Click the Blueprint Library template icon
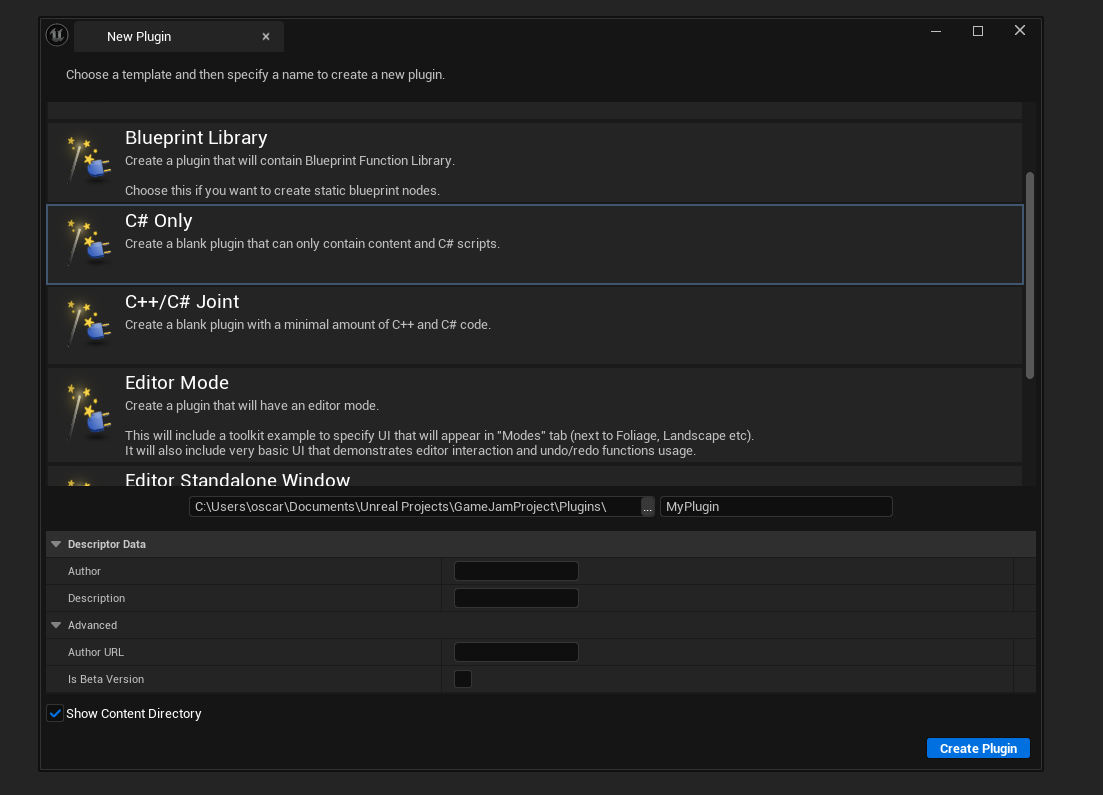The width and height of the screenshot is (1103, 795). [x=87, y=160]
